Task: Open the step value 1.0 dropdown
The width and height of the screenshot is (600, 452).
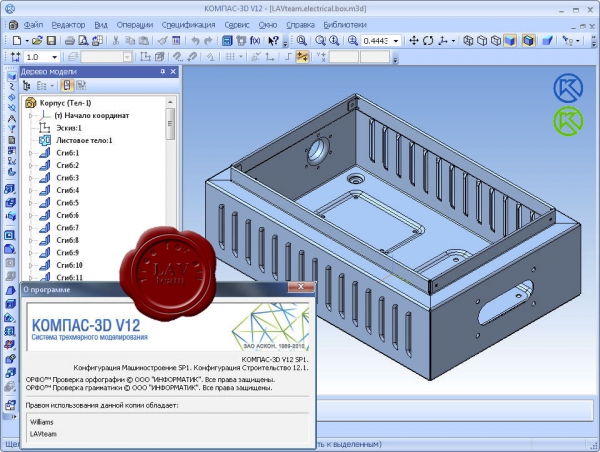Action: [x=54, y=57]
